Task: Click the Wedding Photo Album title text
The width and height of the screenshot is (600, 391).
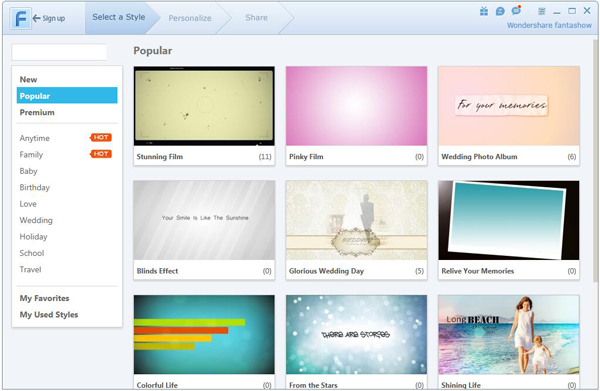Action: pyautogui.click(x=479, y=156)
